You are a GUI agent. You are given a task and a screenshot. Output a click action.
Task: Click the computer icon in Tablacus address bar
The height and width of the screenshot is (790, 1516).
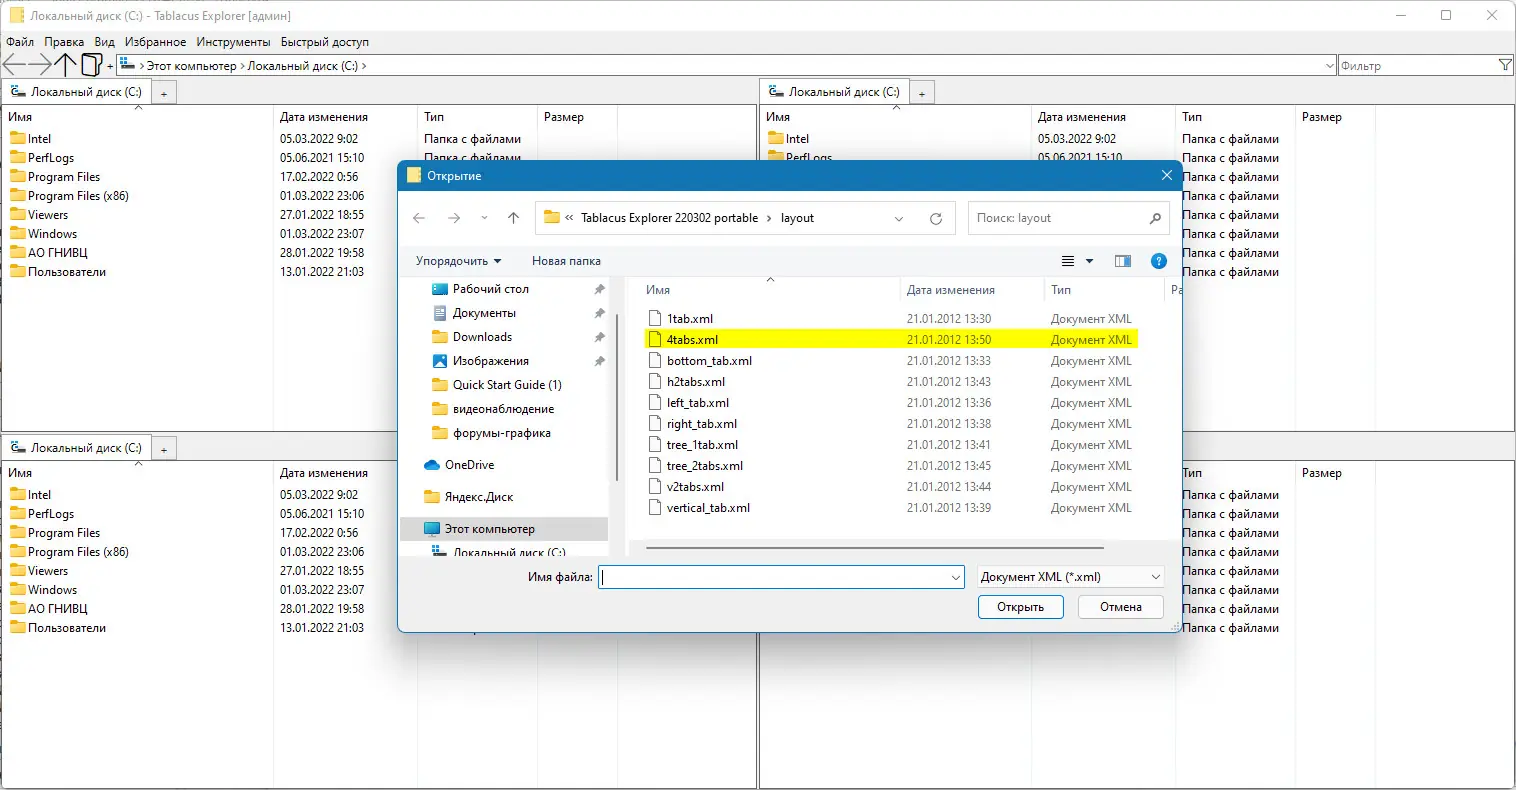(127, 65)
